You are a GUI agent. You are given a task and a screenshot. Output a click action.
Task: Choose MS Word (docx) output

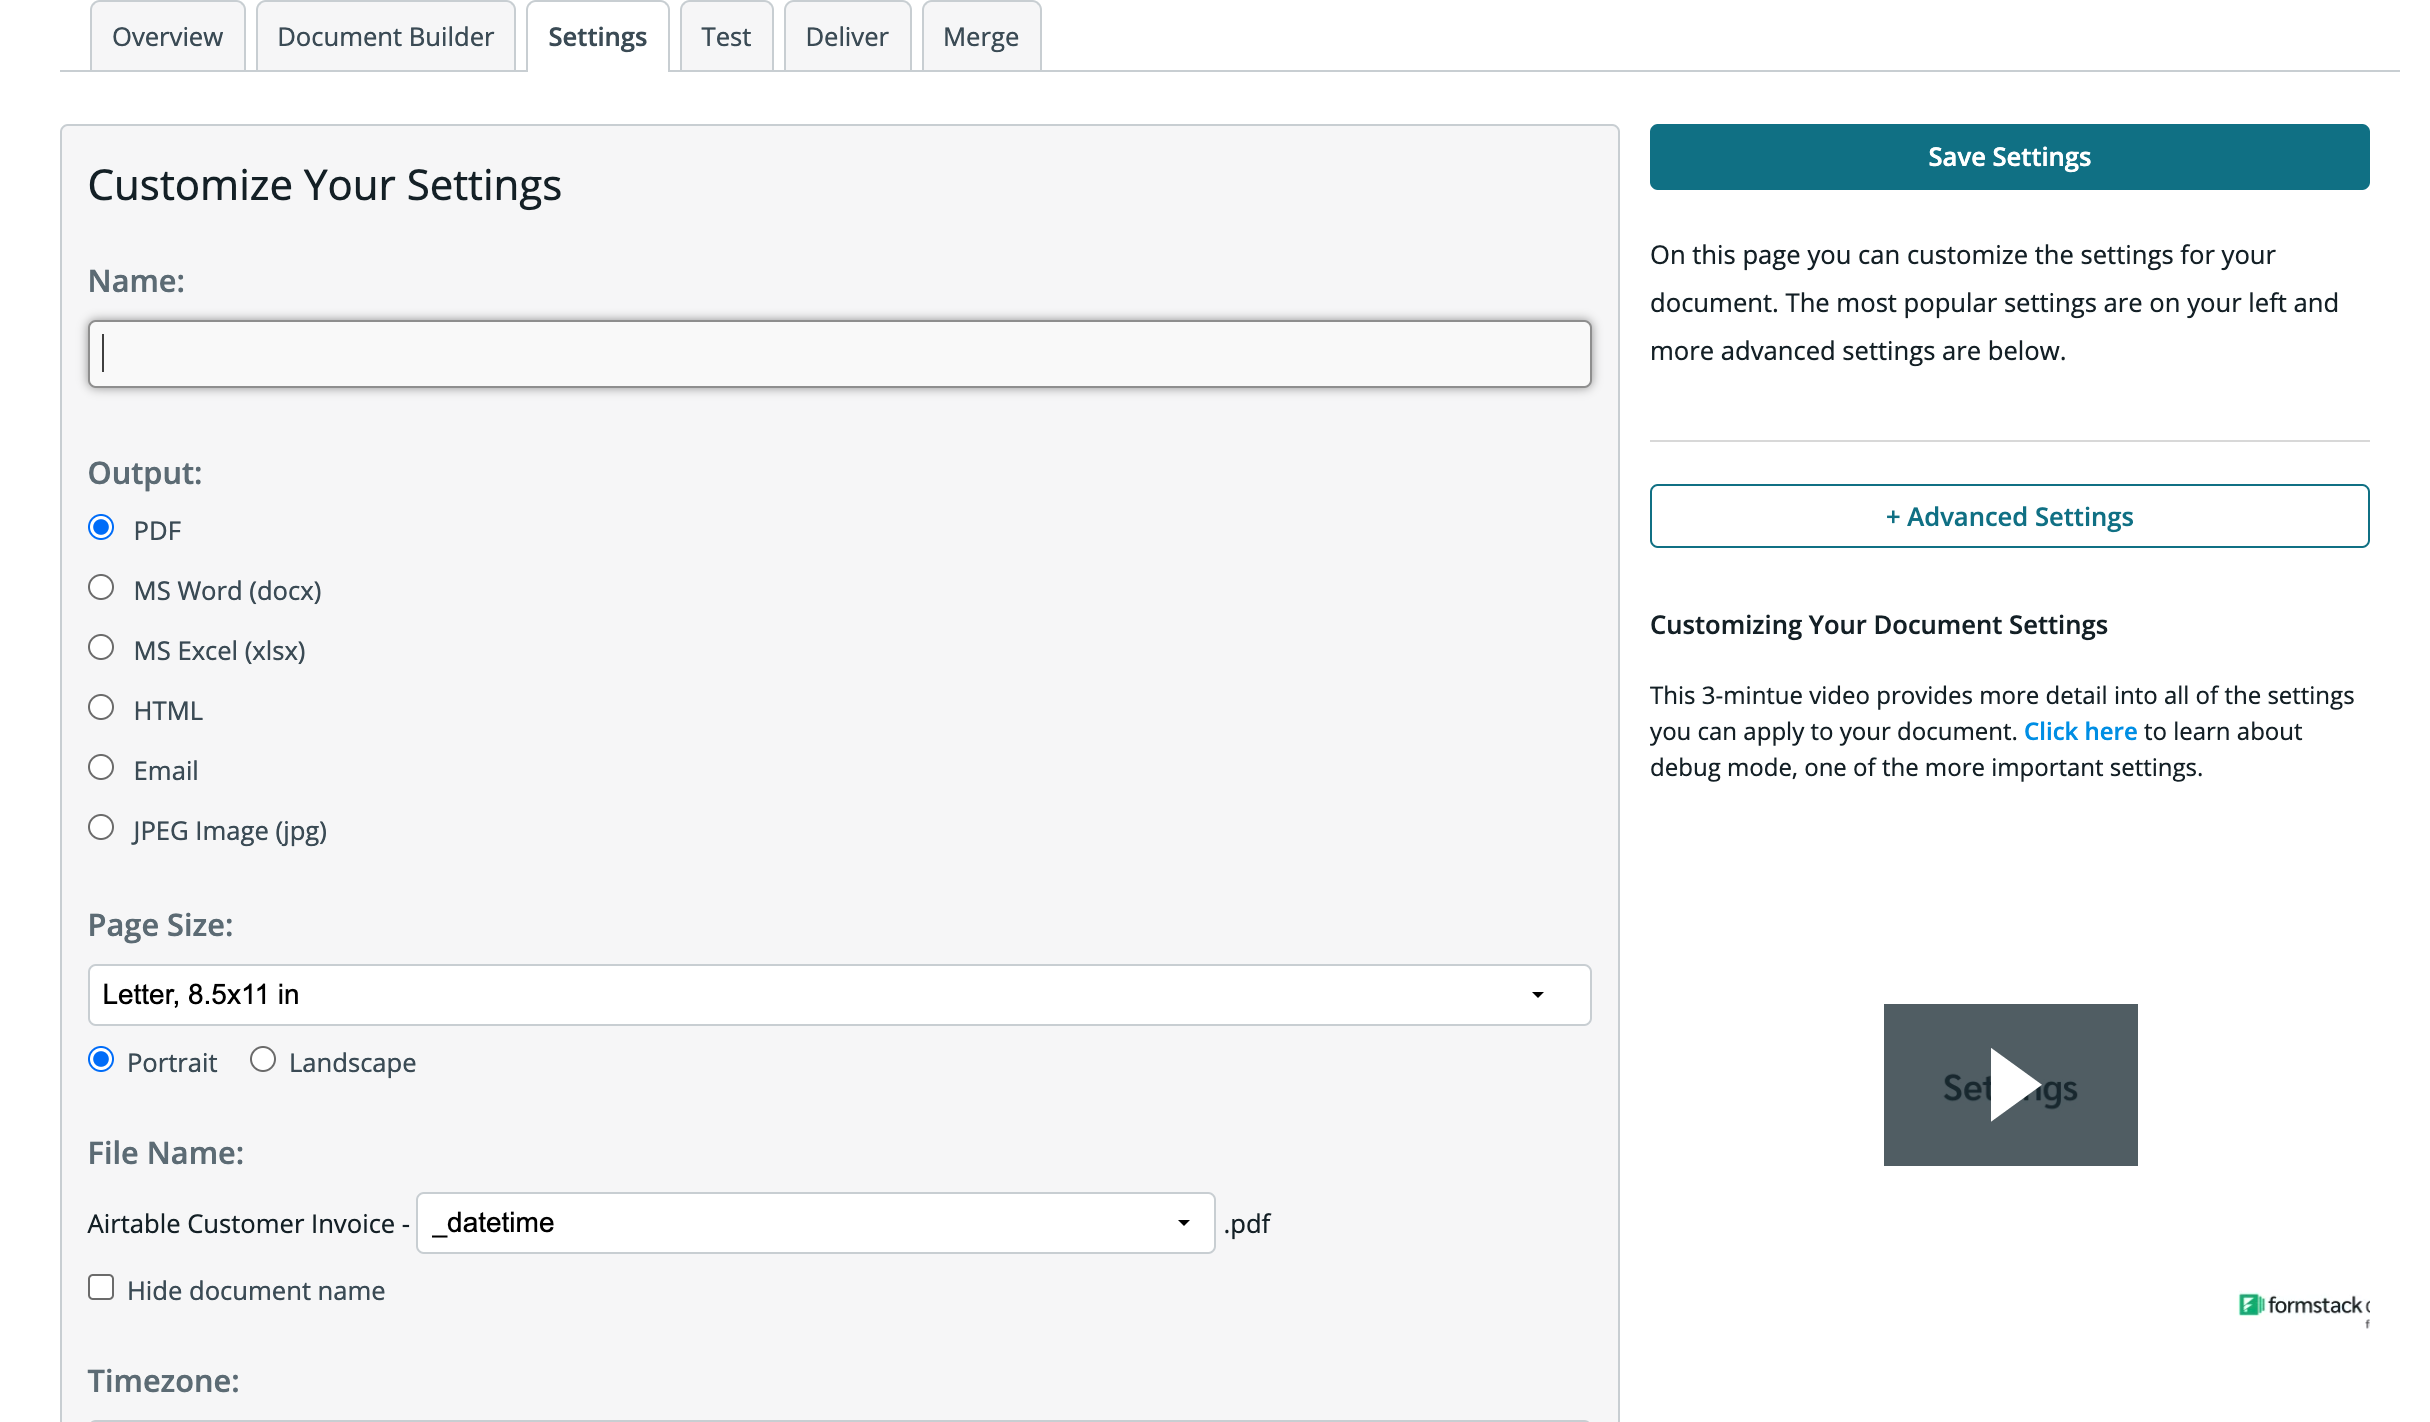click(x=101, y=588)
